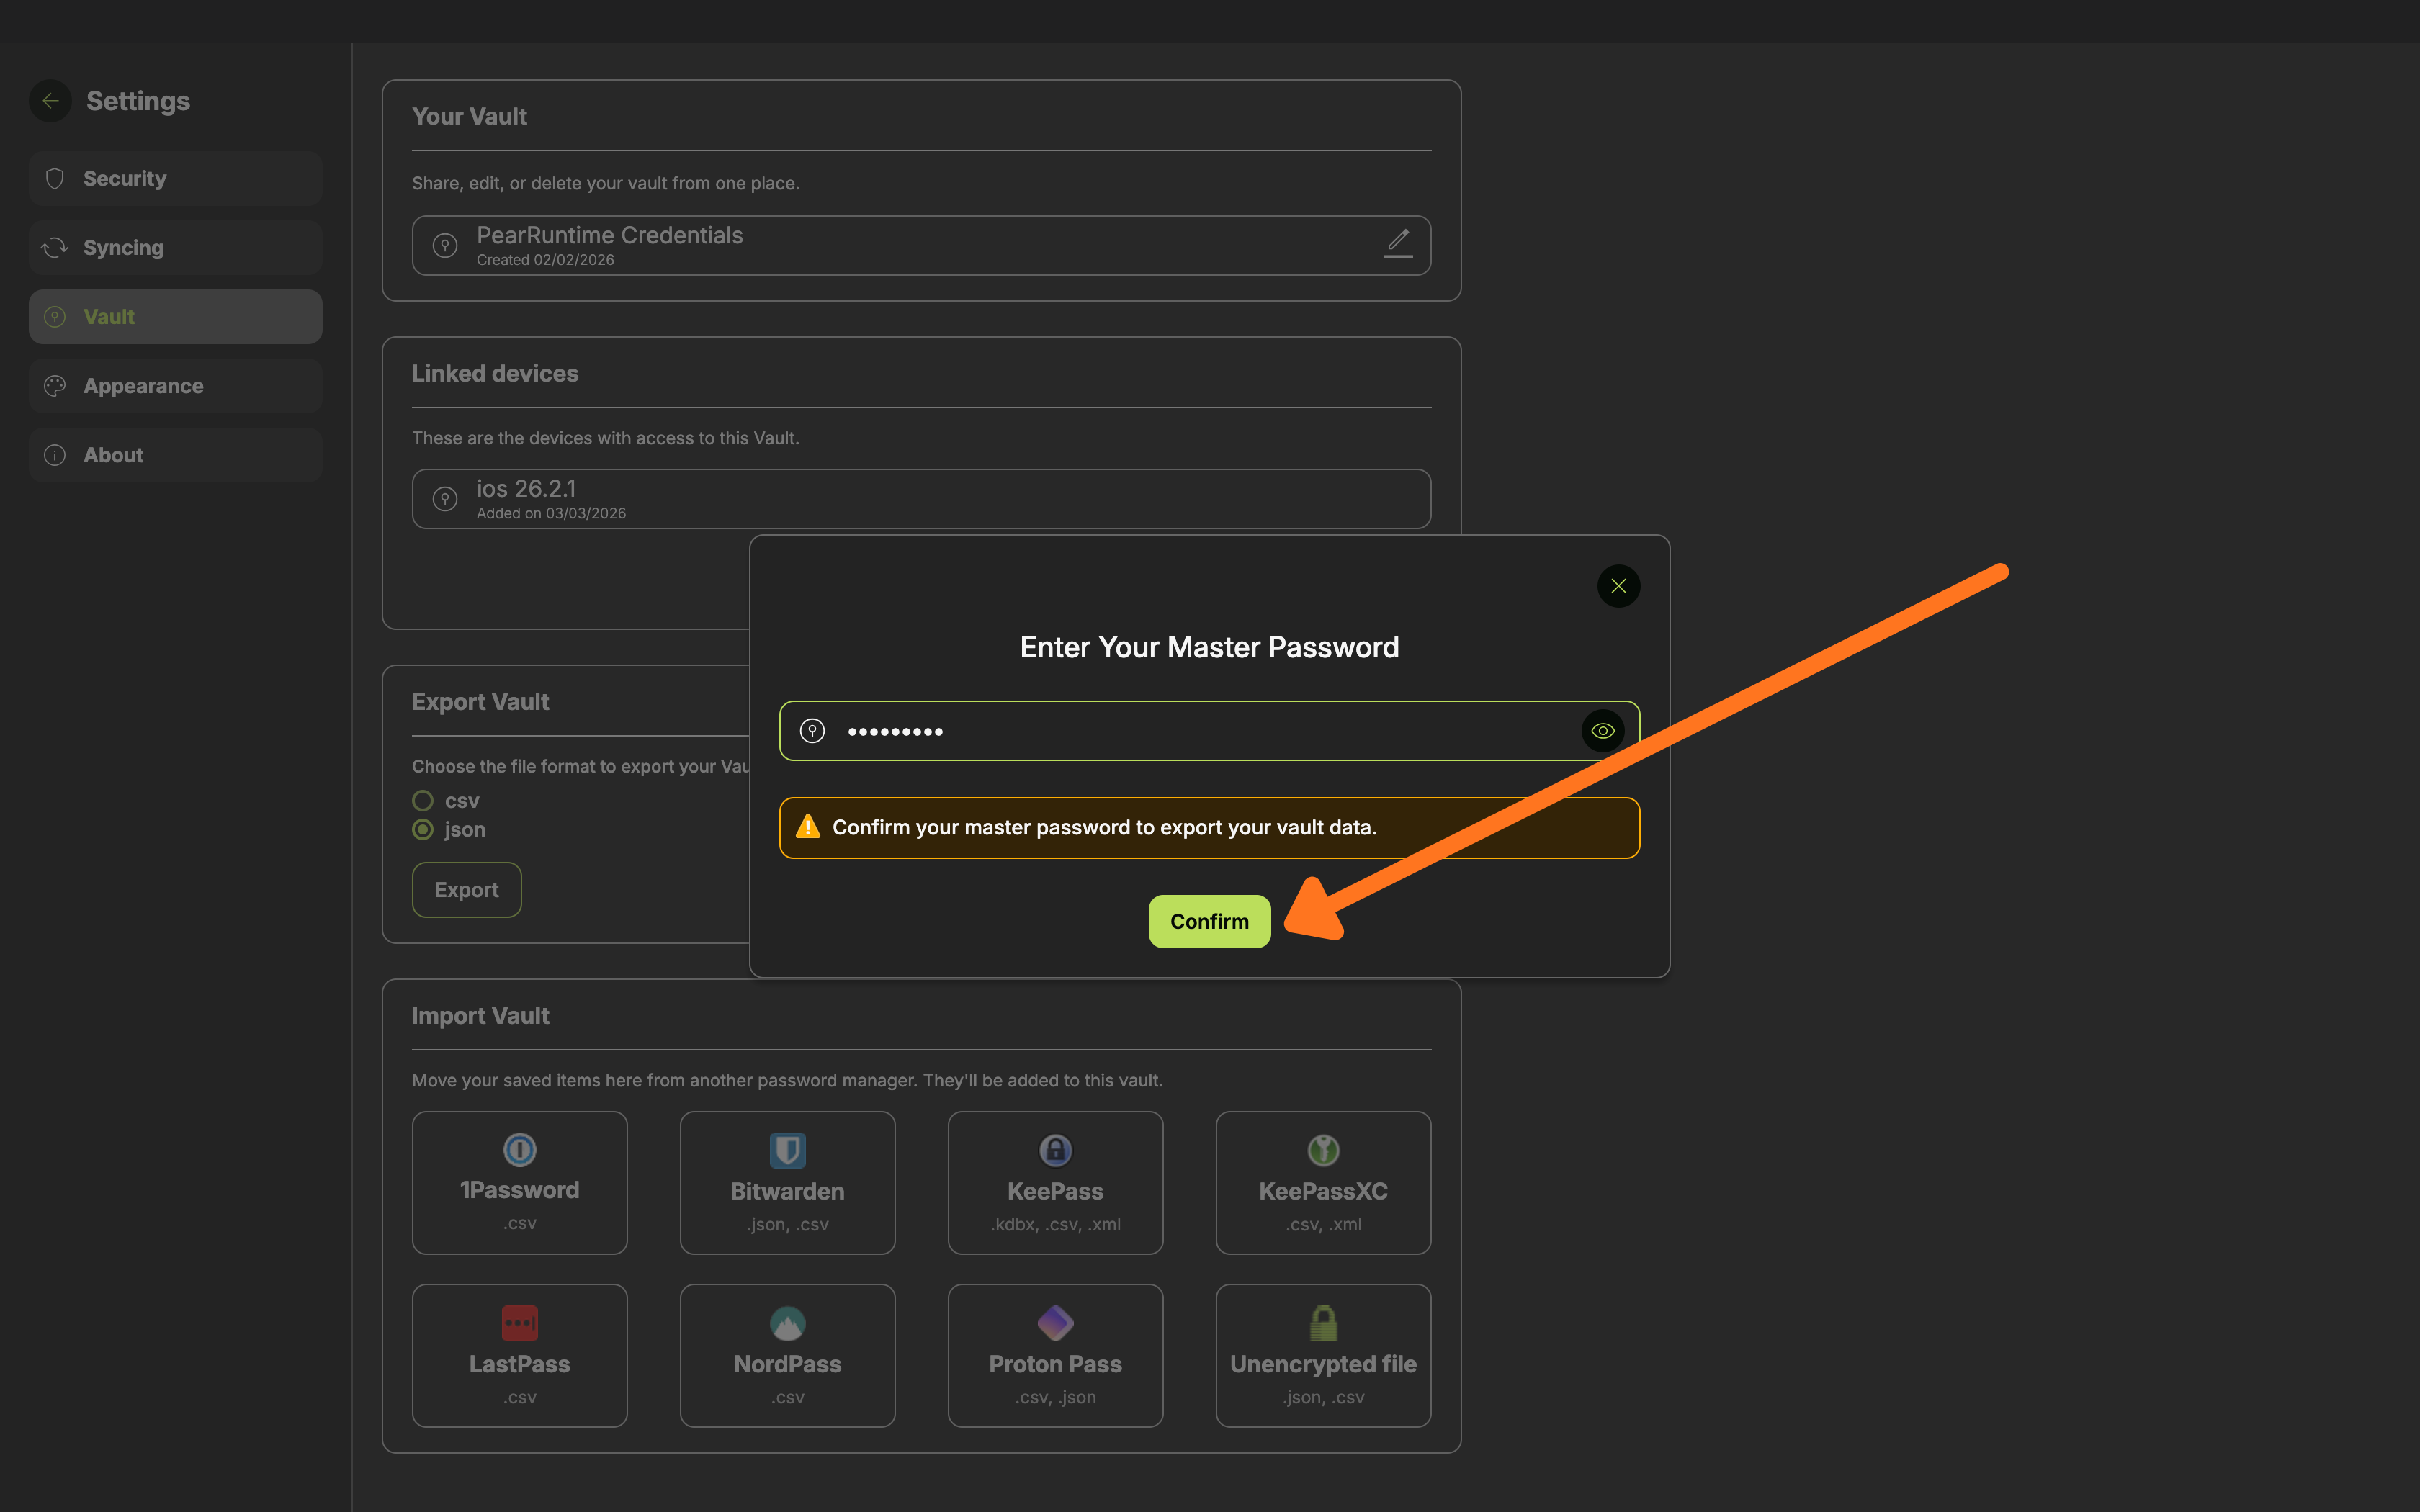Select the NordPass import icon
The height and width of the screenshot is (1512, 2420).
tap(787, 1322)
